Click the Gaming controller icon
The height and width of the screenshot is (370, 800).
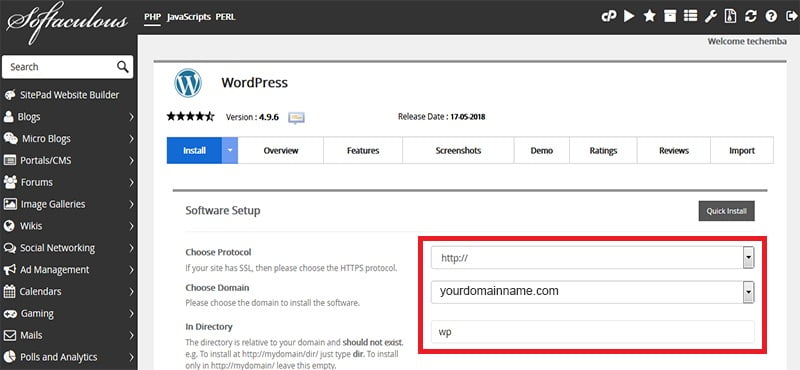pos(10,313)
